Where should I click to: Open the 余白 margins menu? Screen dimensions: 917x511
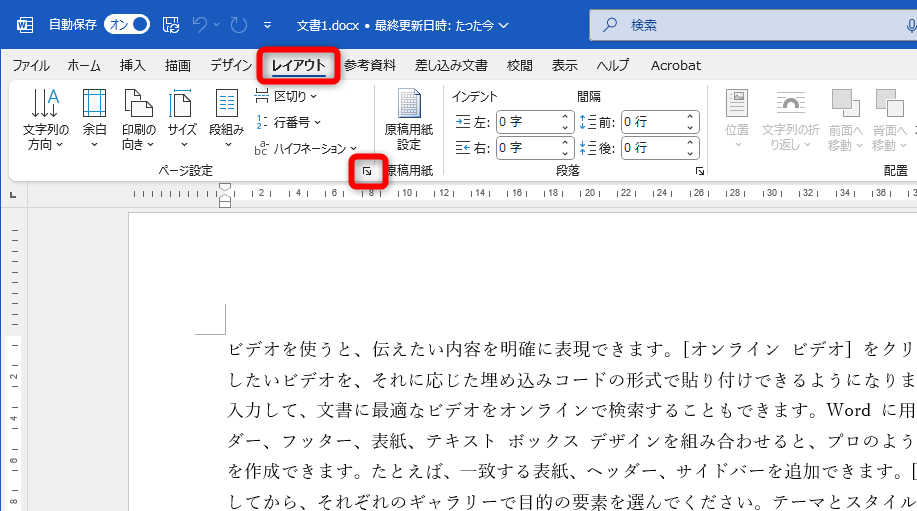pos(94,119)
